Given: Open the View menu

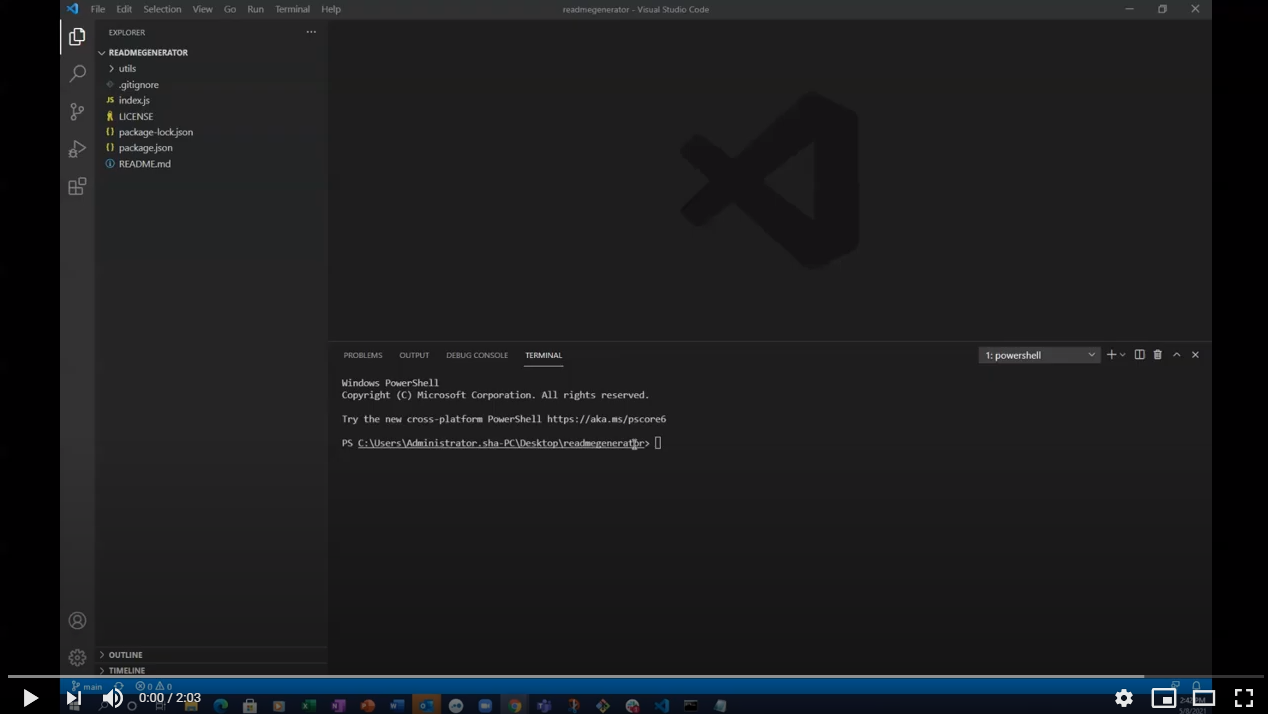Looking at the screenshot, I should click(x=202, y=9).
